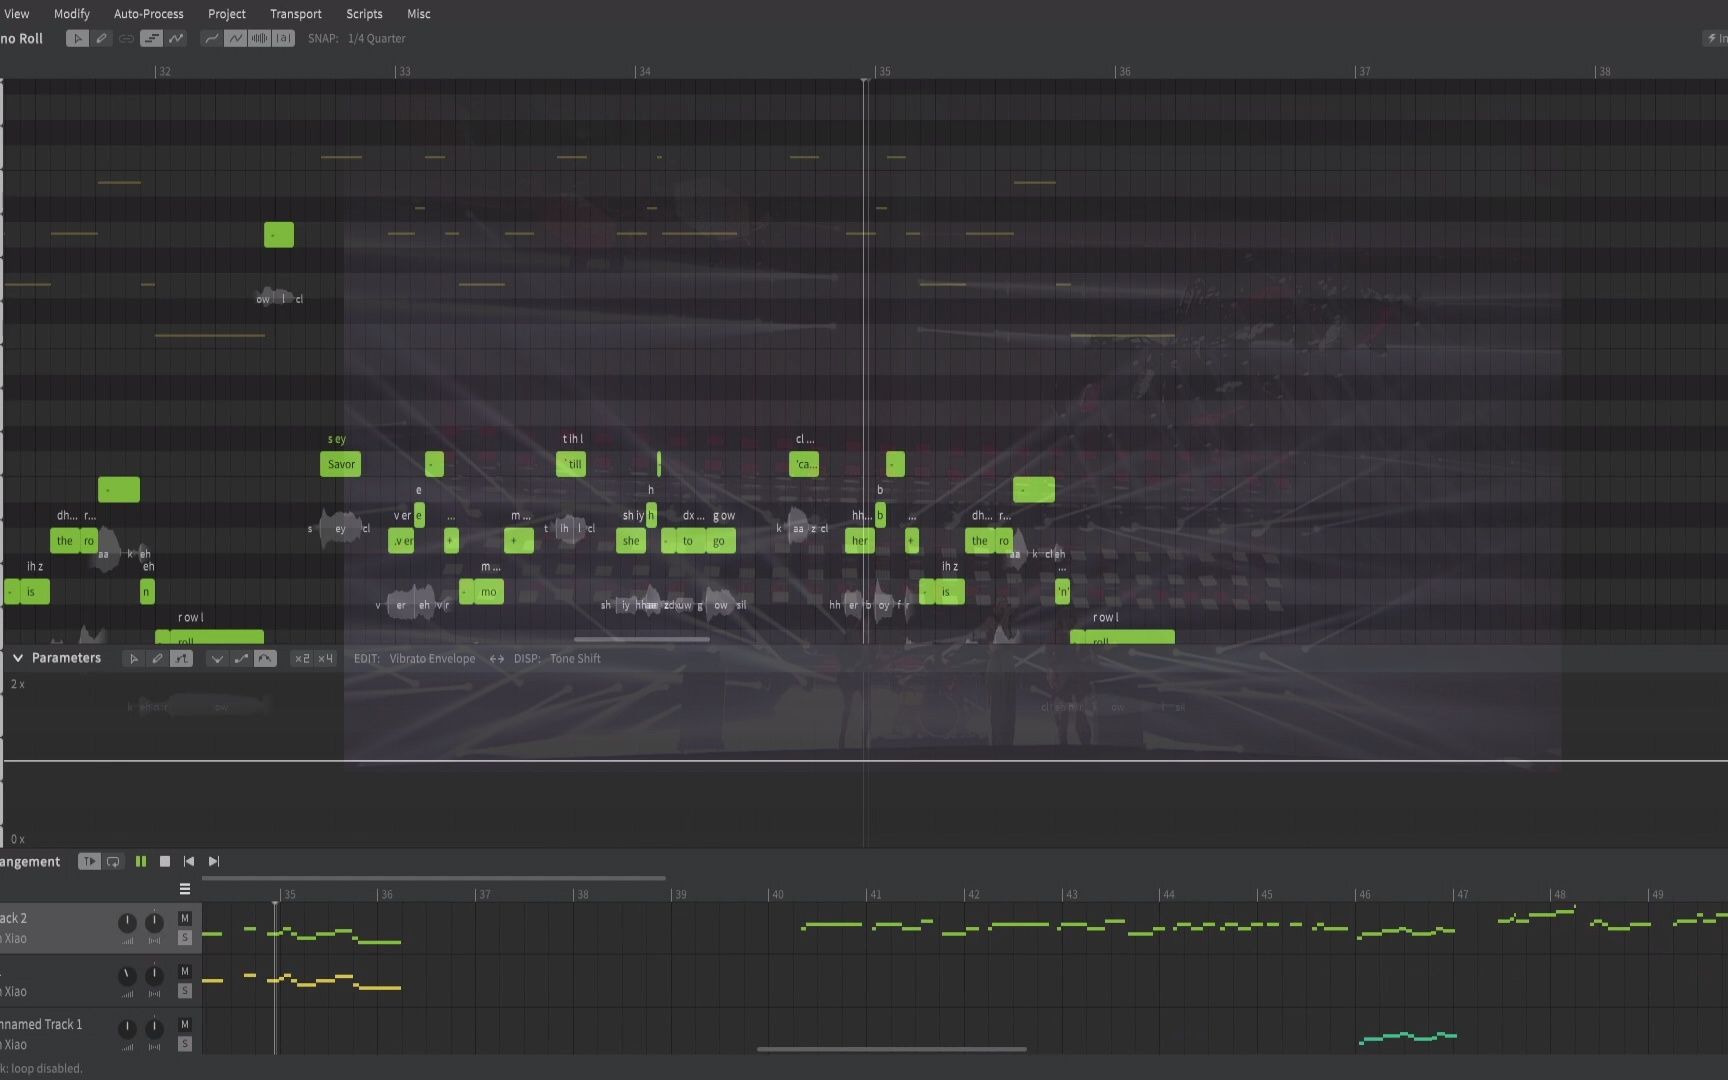
Task: Open the Project menu
Action: coord(226,14)
